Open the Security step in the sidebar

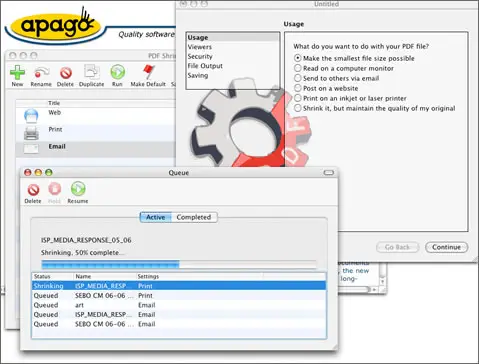point(200,56)
